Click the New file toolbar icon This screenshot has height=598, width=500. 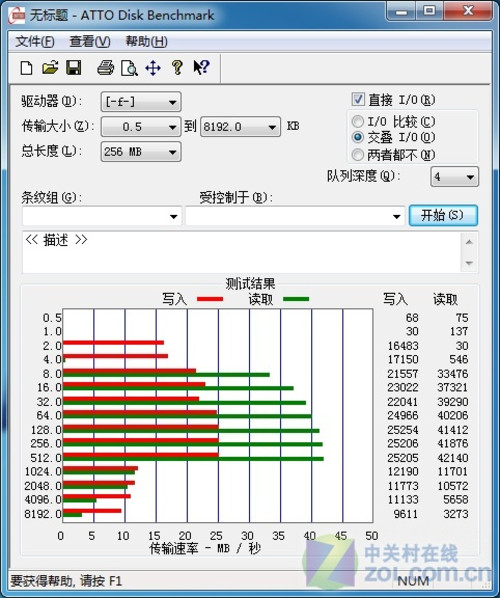click(26, 68)
